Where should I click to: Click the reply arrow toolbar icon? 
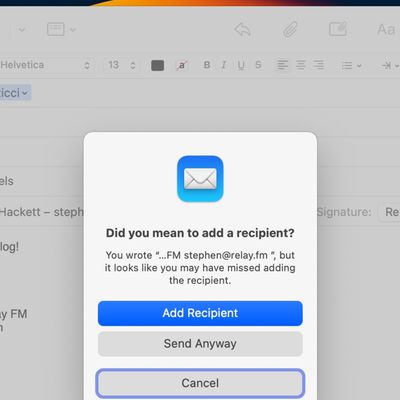pyautogui.click(x=243, y=29)
